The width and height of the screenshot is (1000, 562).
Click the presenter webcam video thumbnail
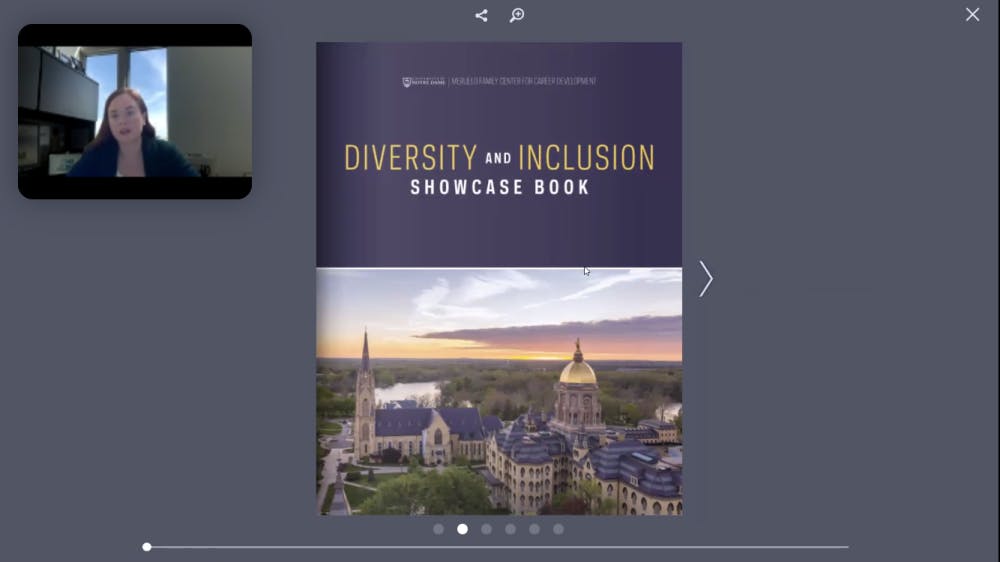click(135, 112)
